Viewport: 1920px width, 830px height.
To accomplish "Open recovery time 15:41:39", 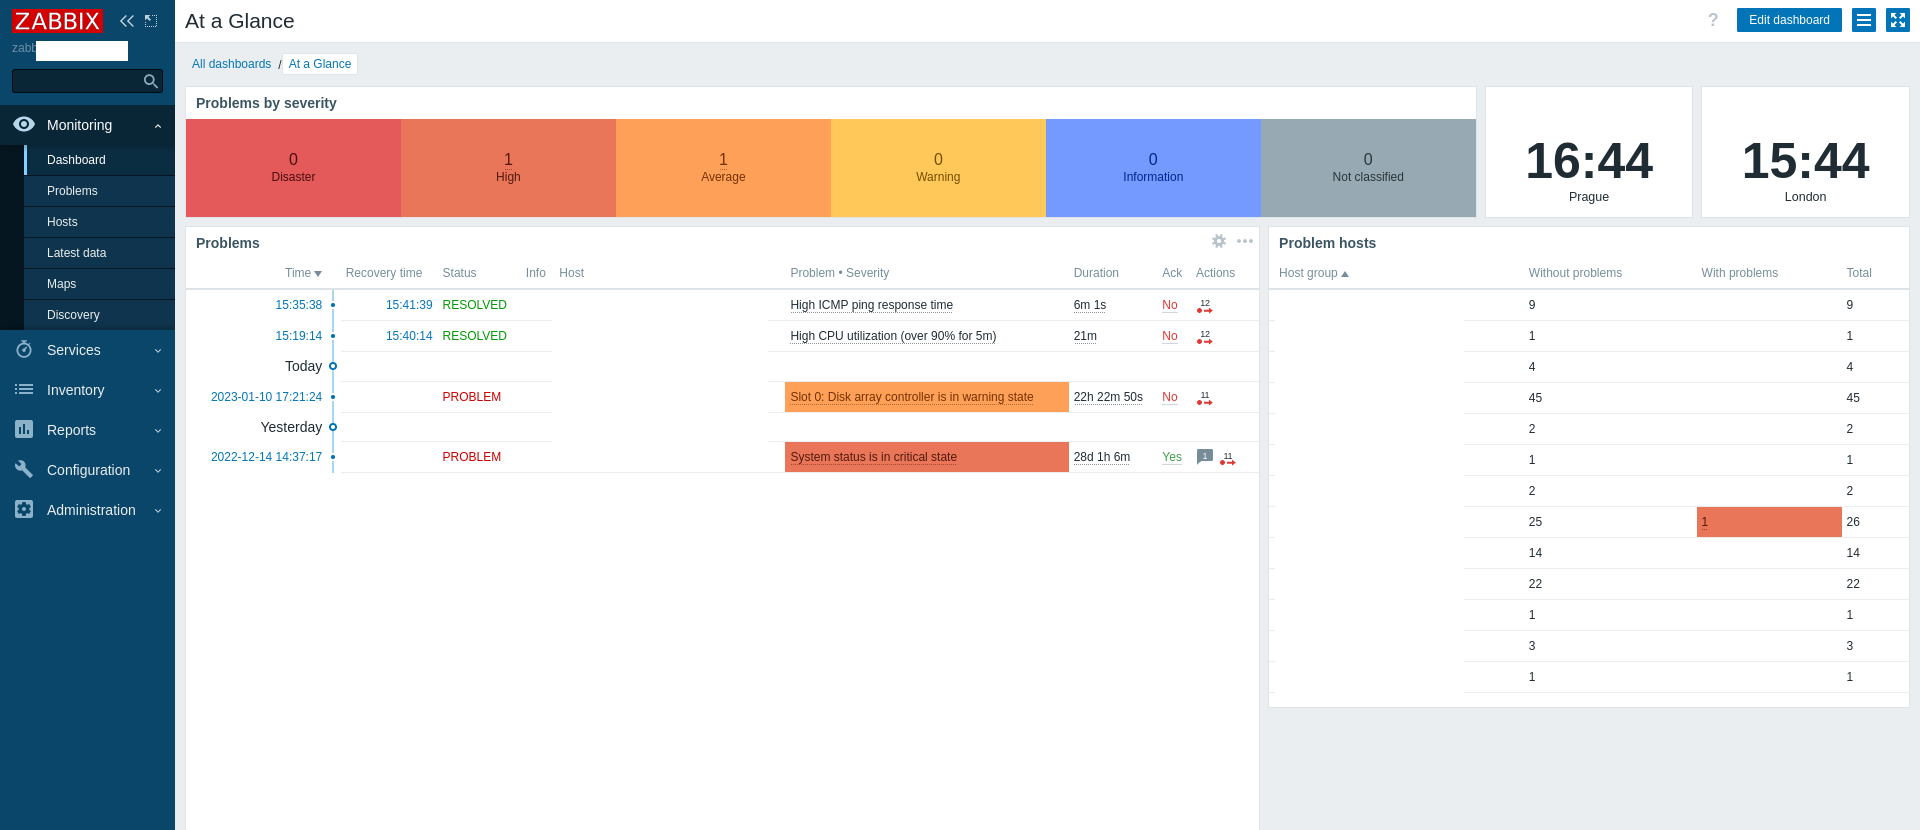I will 409,305.
